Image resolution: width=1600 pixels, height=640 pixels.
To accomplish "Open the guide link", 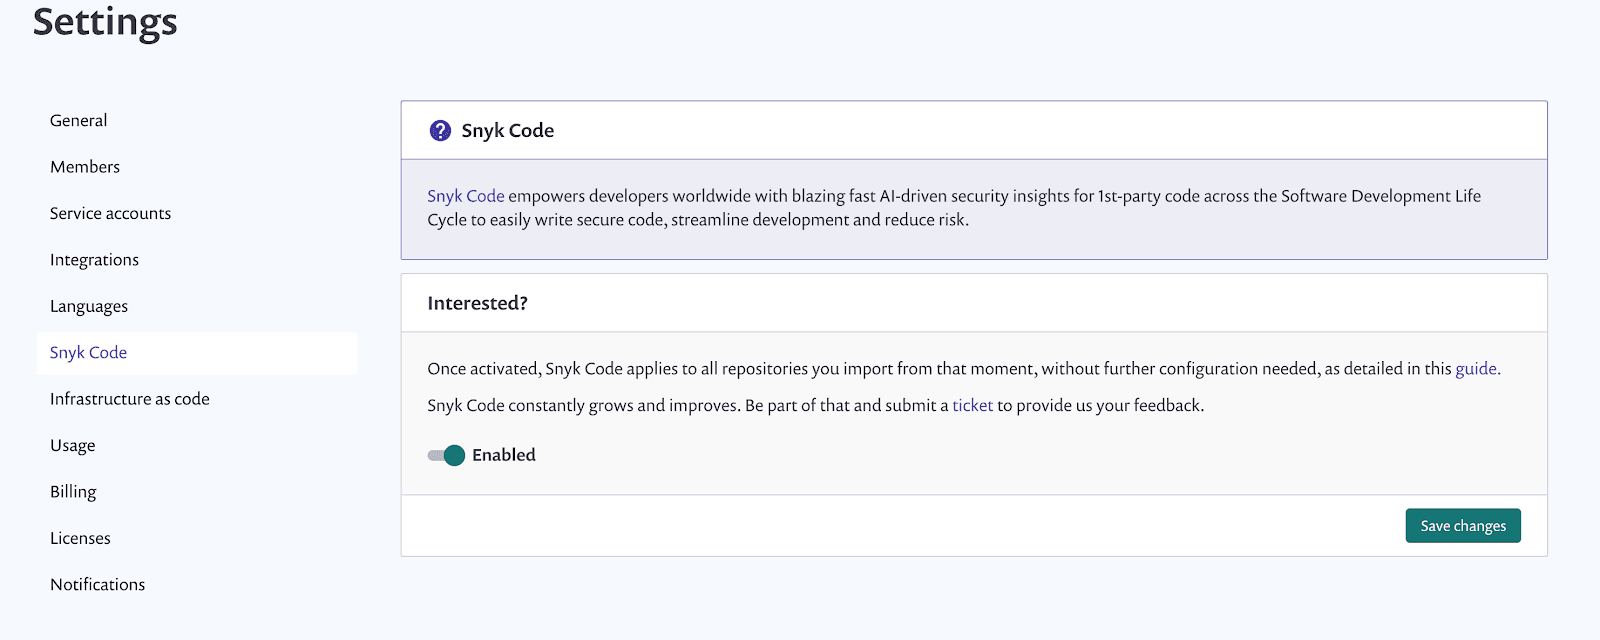I will click(1476, 369).
